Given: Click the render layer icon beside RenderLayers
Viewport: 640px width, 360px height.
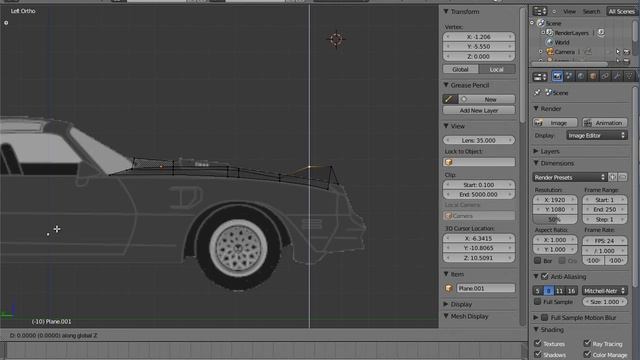Looking at the screenshot, I should tap(601, 33).
